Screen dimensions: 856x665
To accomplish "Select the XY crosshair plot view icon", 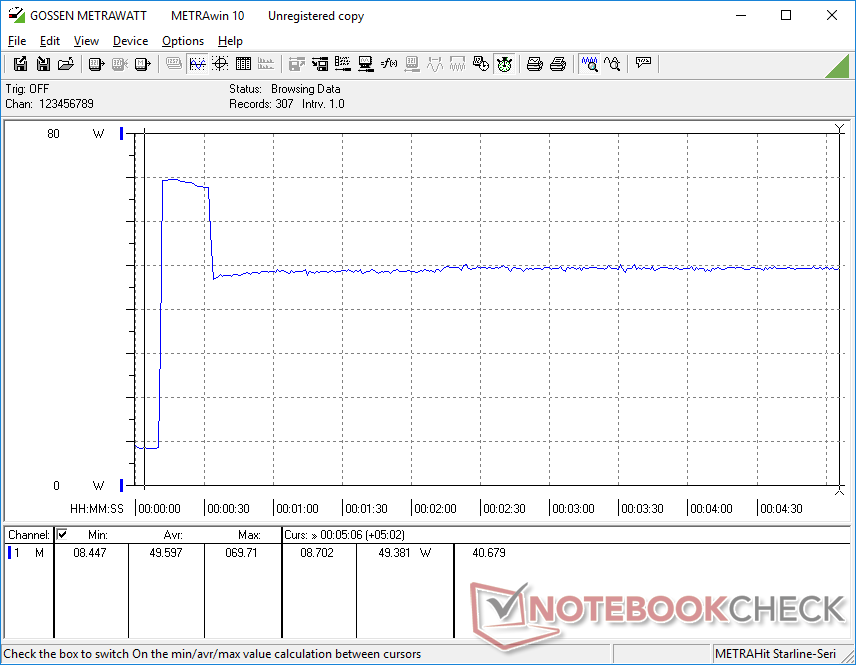I will click(x=220, y=64).
